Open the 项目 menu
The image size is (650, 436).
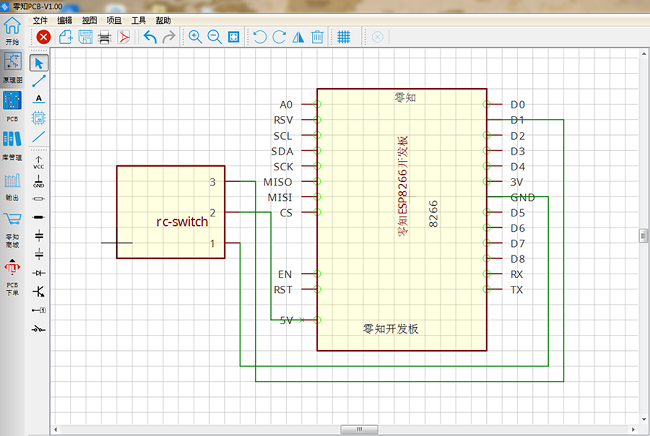(114, 20)
